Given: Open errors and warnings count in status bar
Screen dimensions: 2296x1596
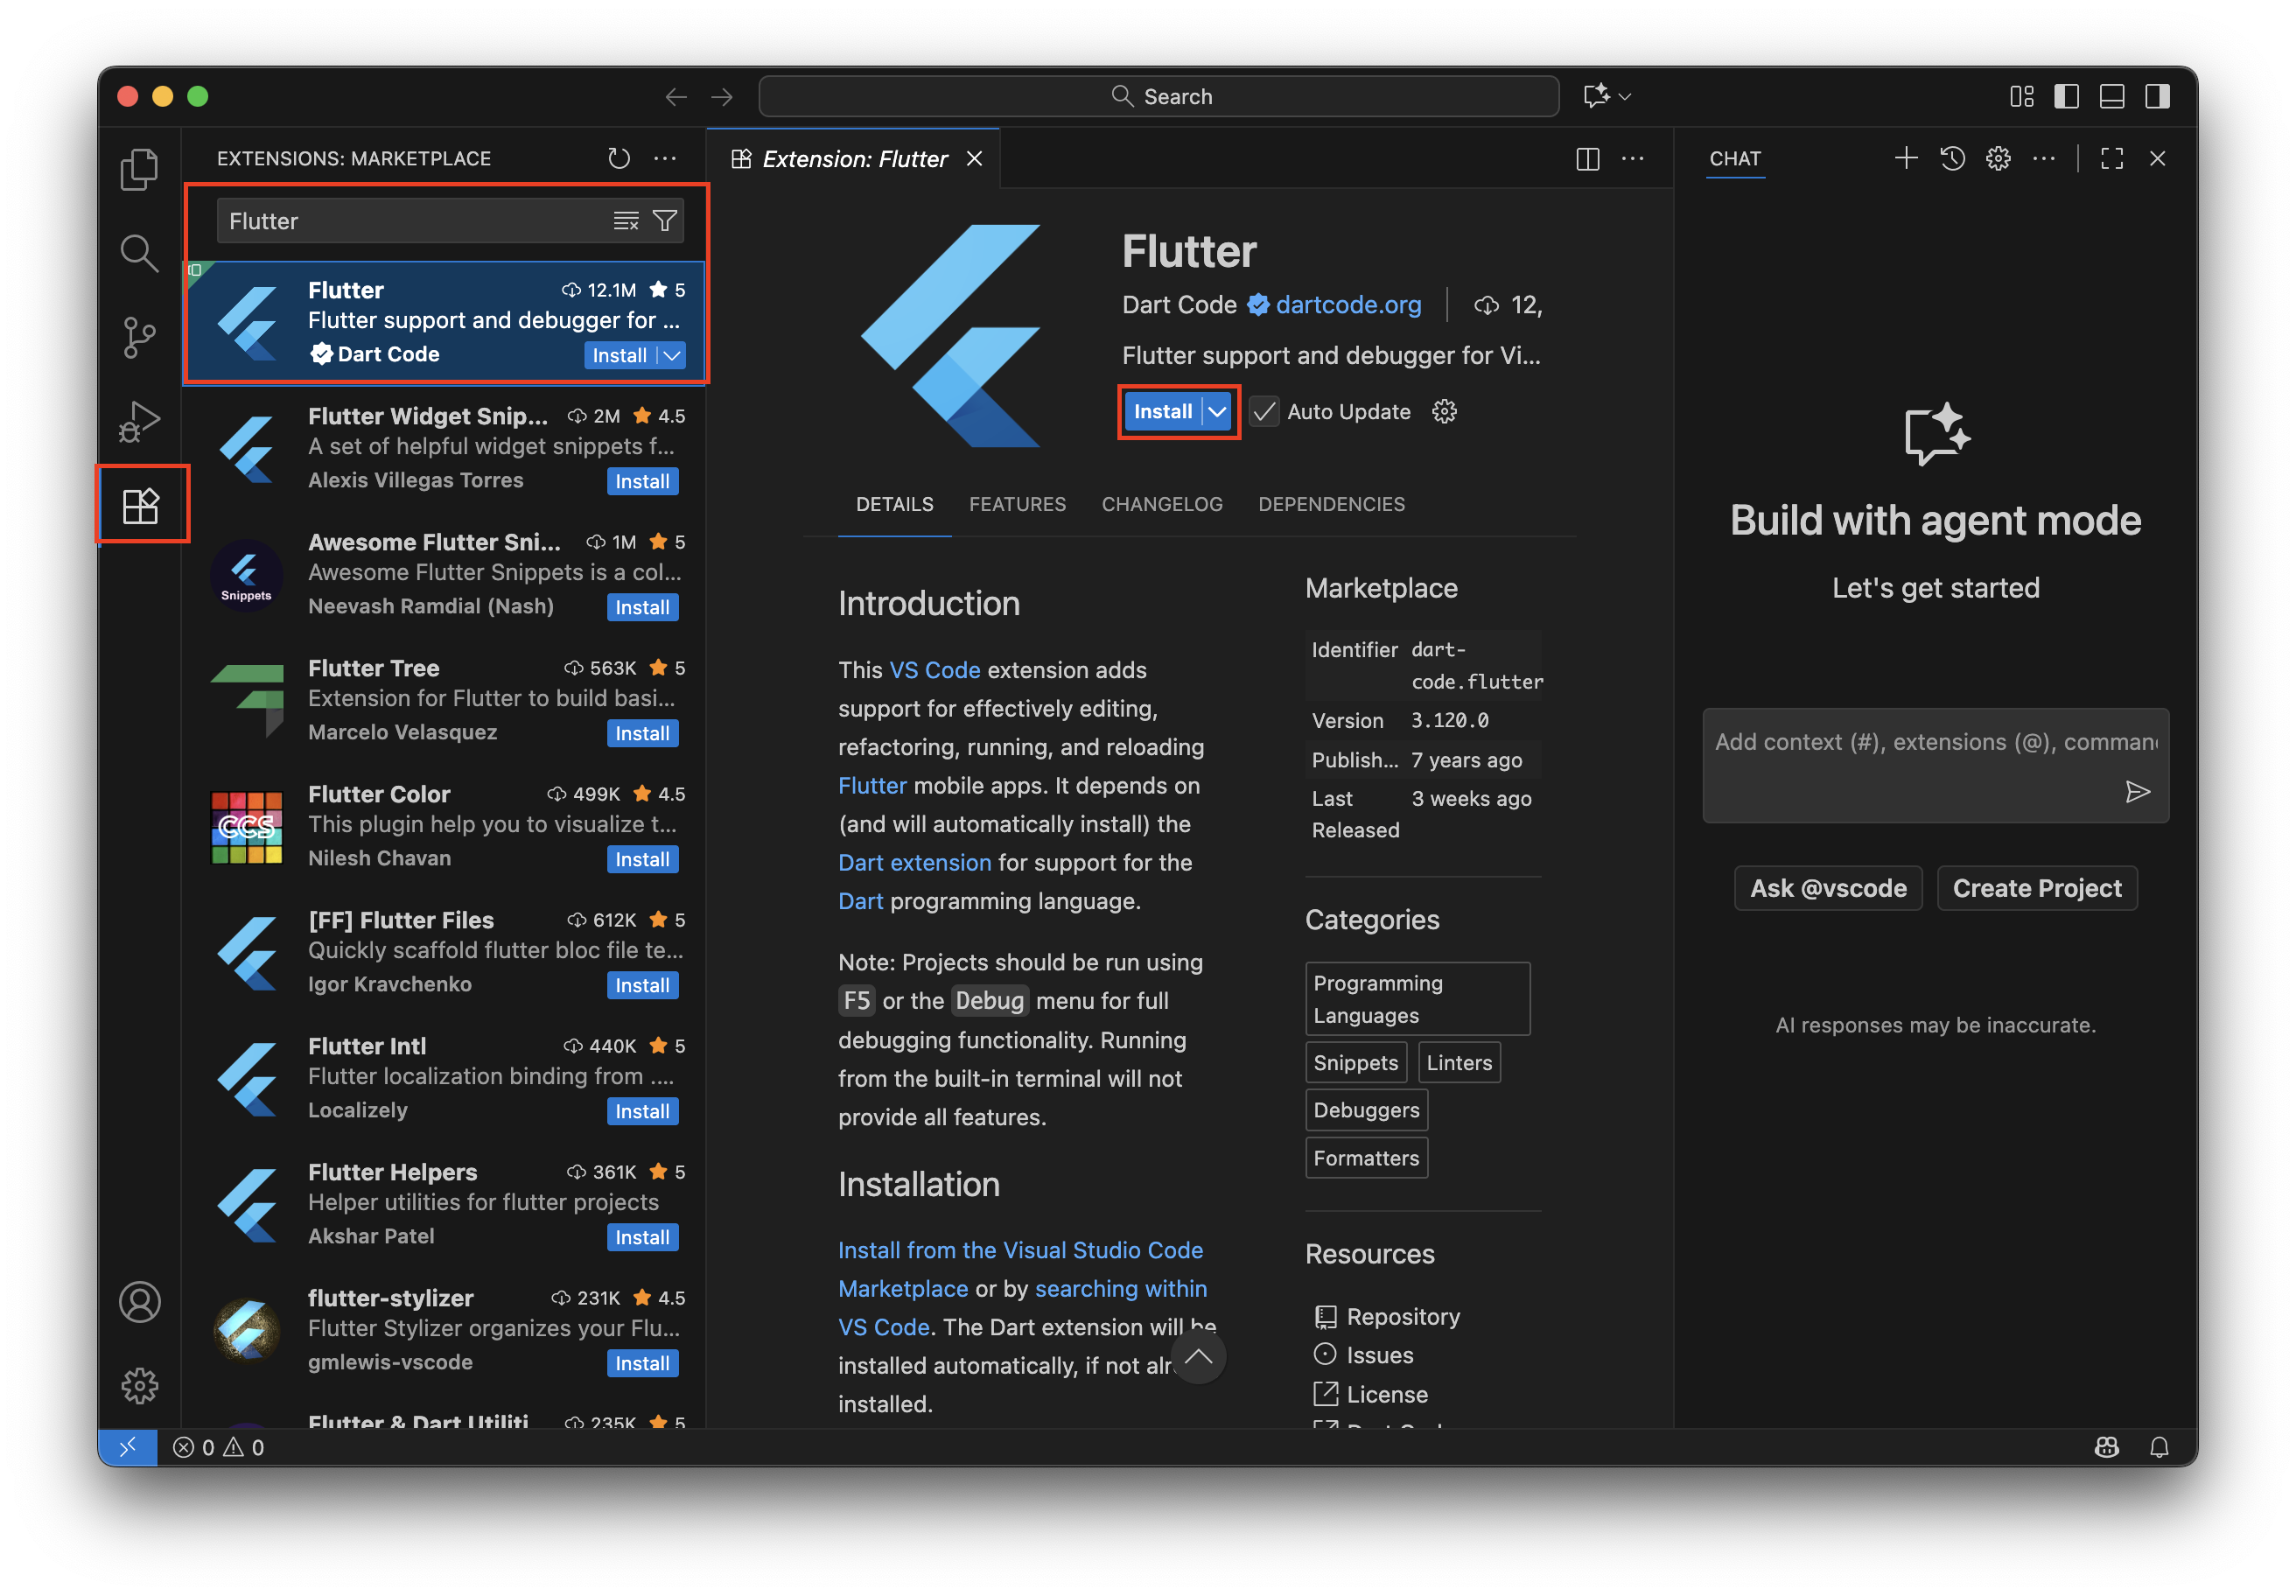Looking at the screenshot, I should click(x=218, y=1447).
